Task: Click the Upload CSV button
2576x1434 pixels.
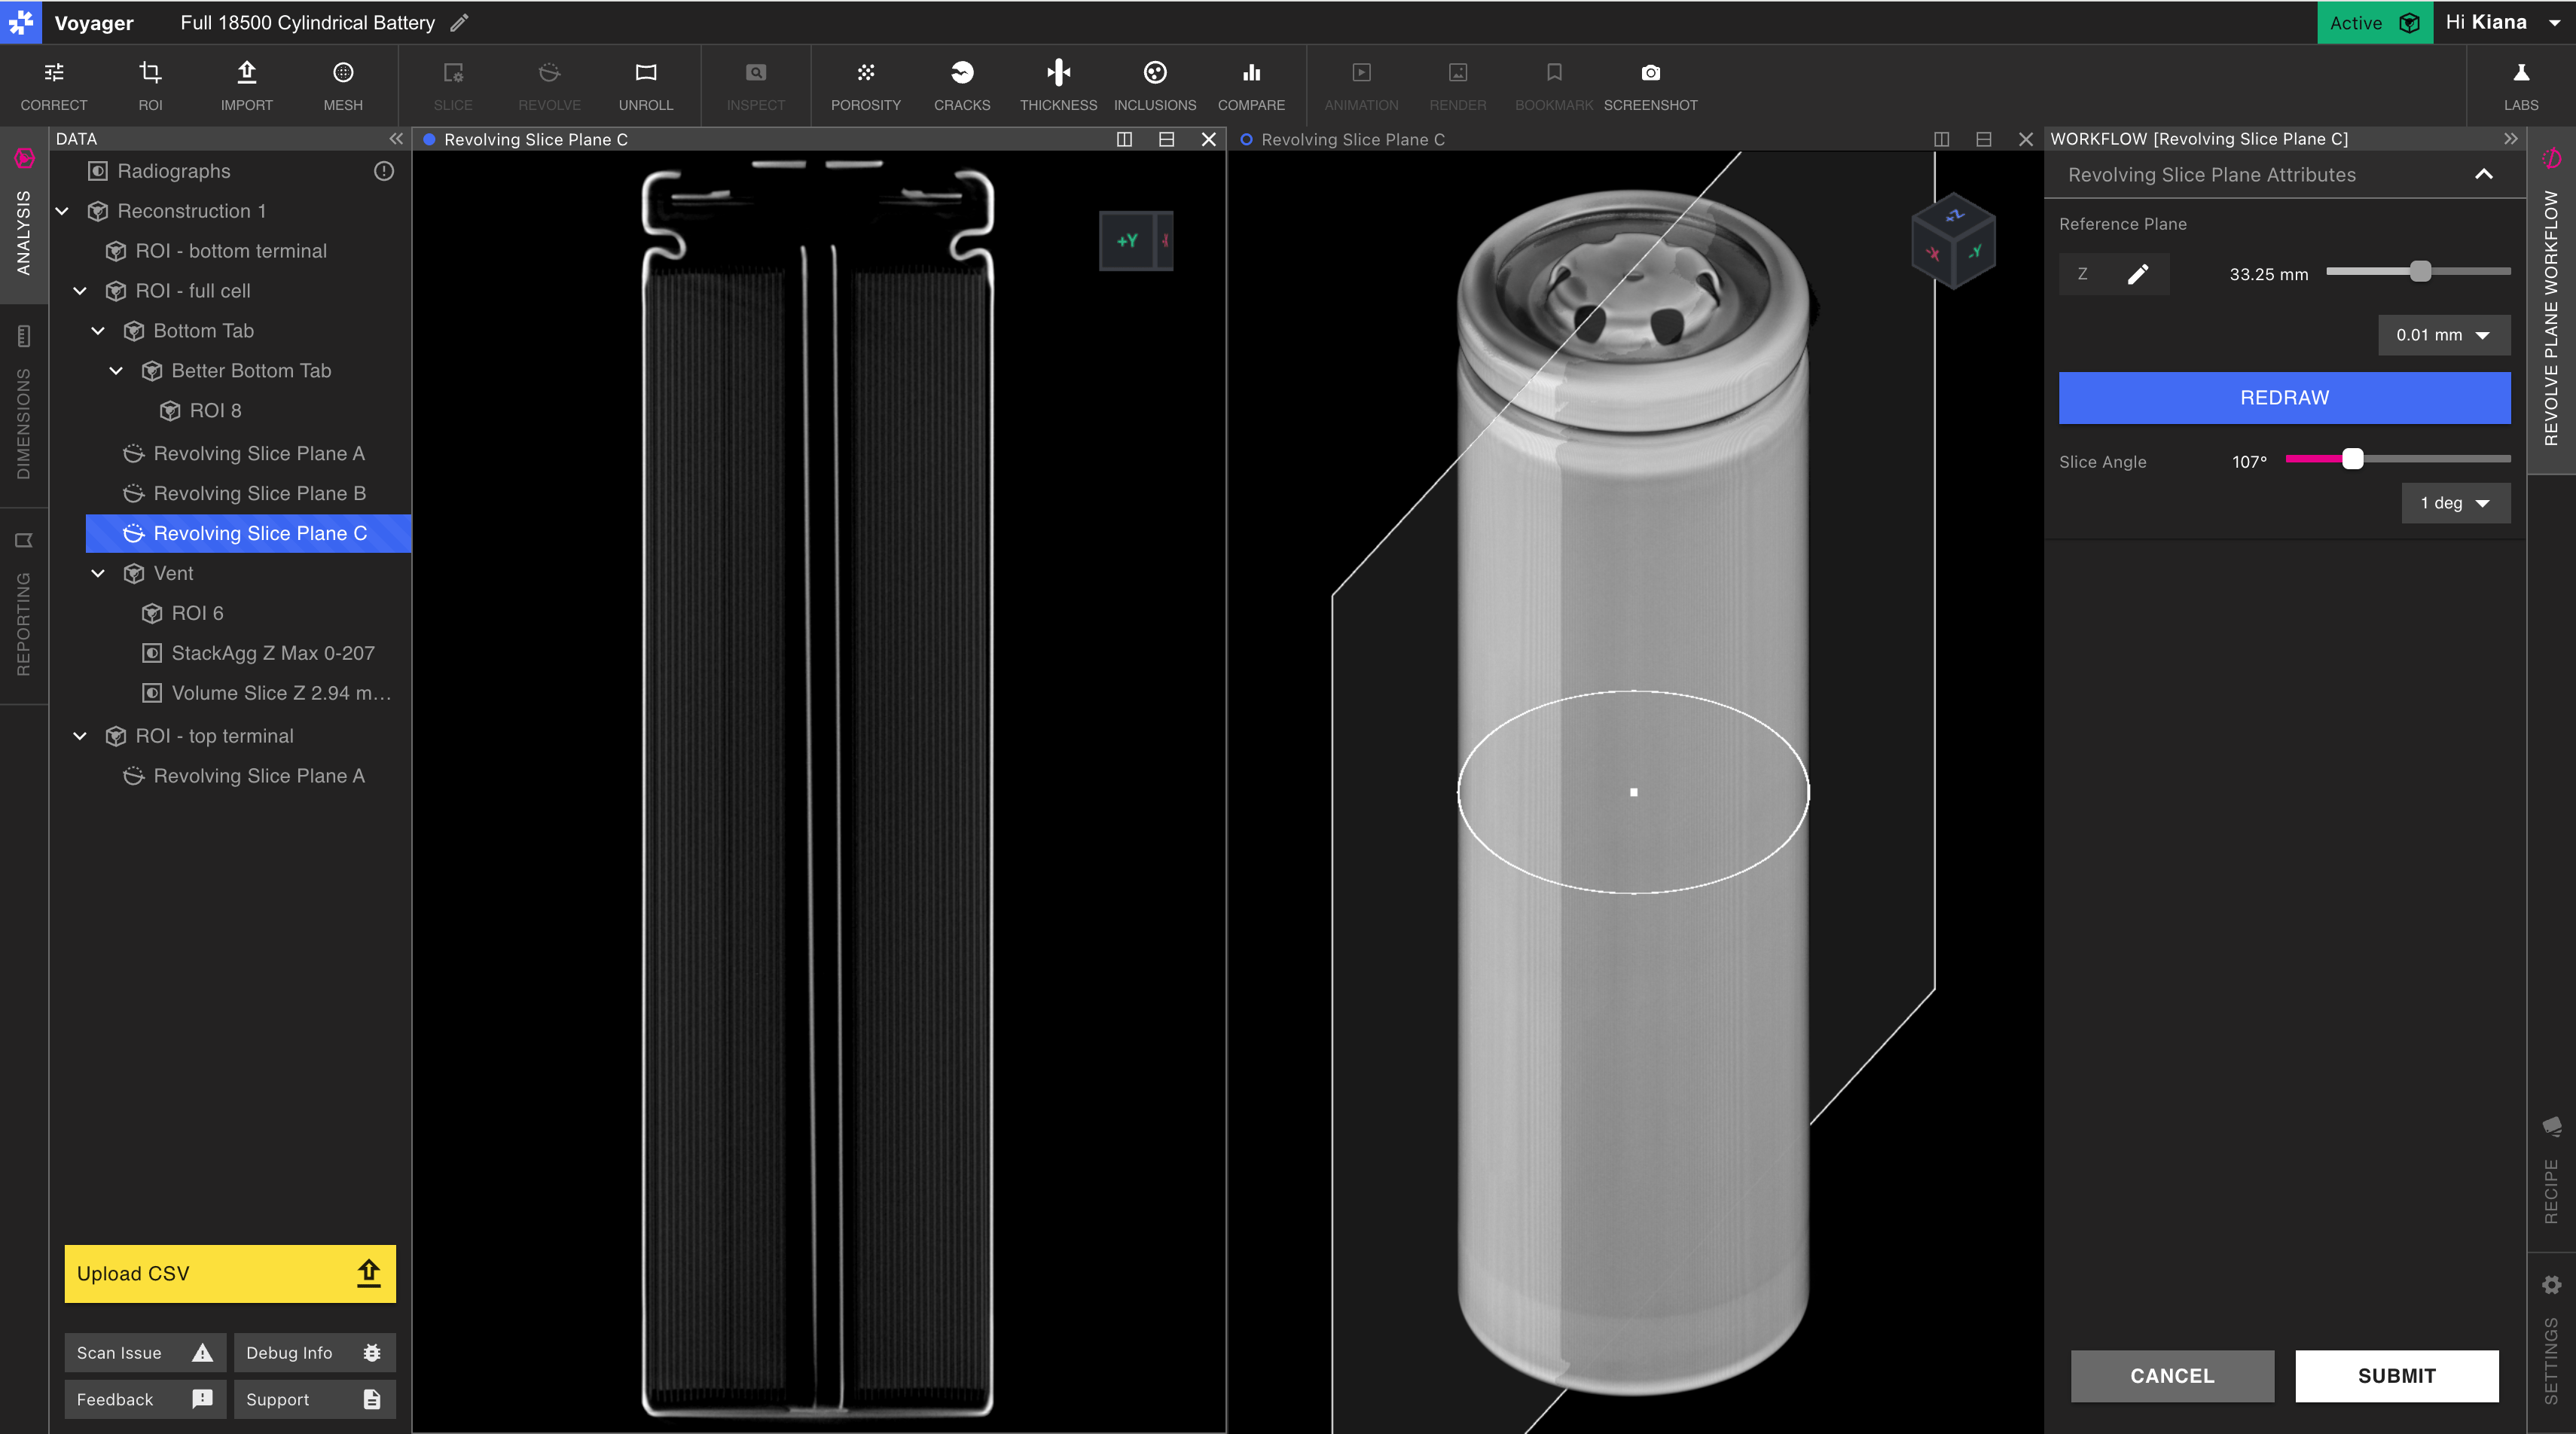Action: point(230,1273)
